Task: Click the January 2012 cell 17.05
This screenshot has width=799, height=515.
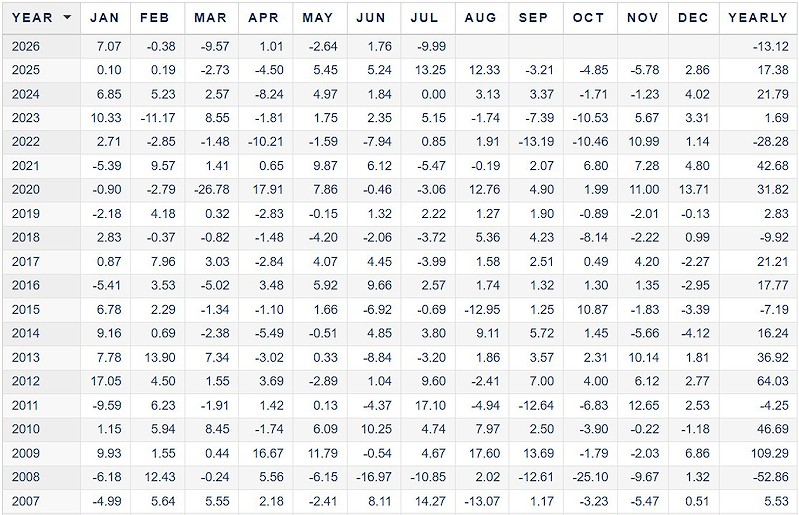Action: [x=106, y=381]
